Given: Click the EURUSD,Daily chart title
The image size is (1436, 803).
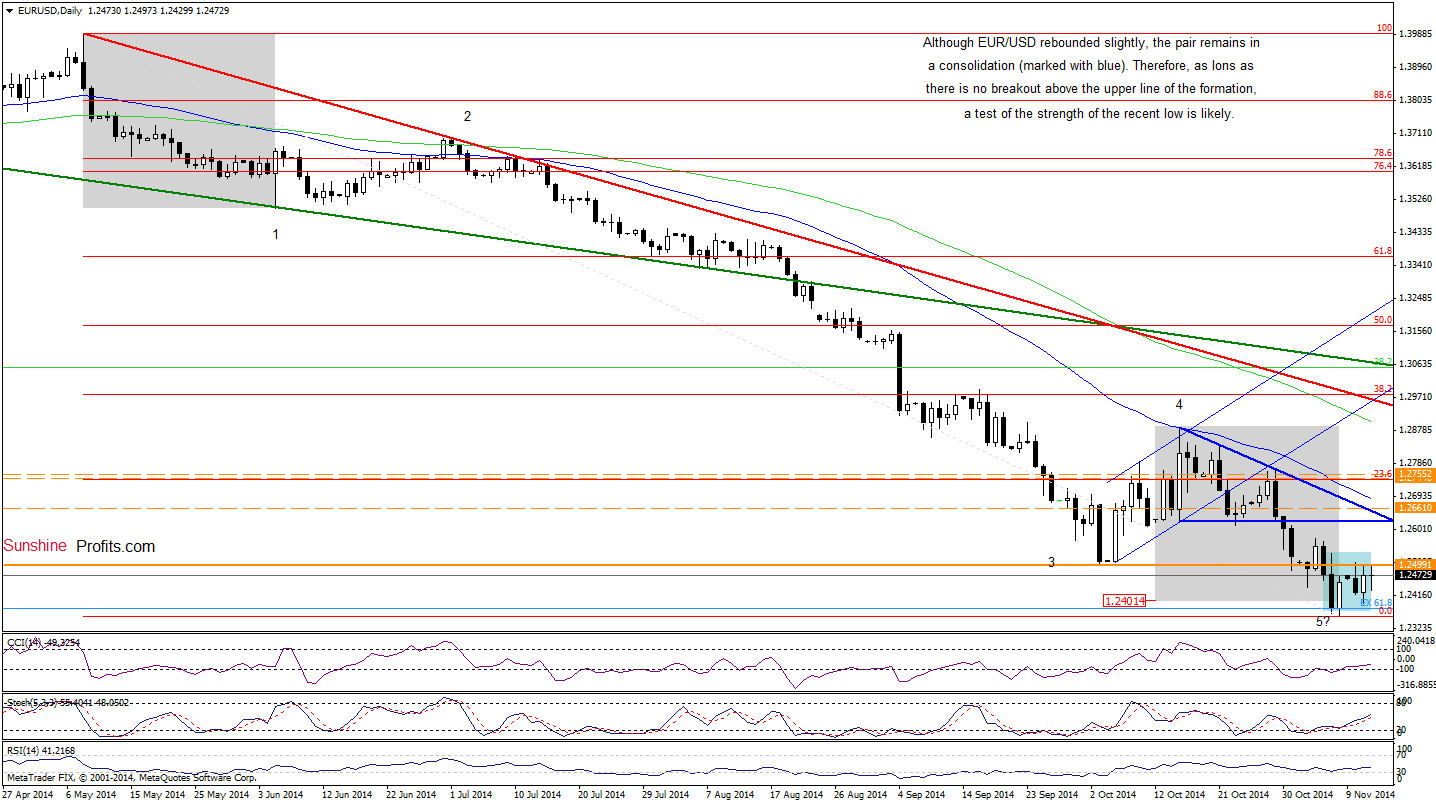Looking at the screenshot, I should [49, 10].
